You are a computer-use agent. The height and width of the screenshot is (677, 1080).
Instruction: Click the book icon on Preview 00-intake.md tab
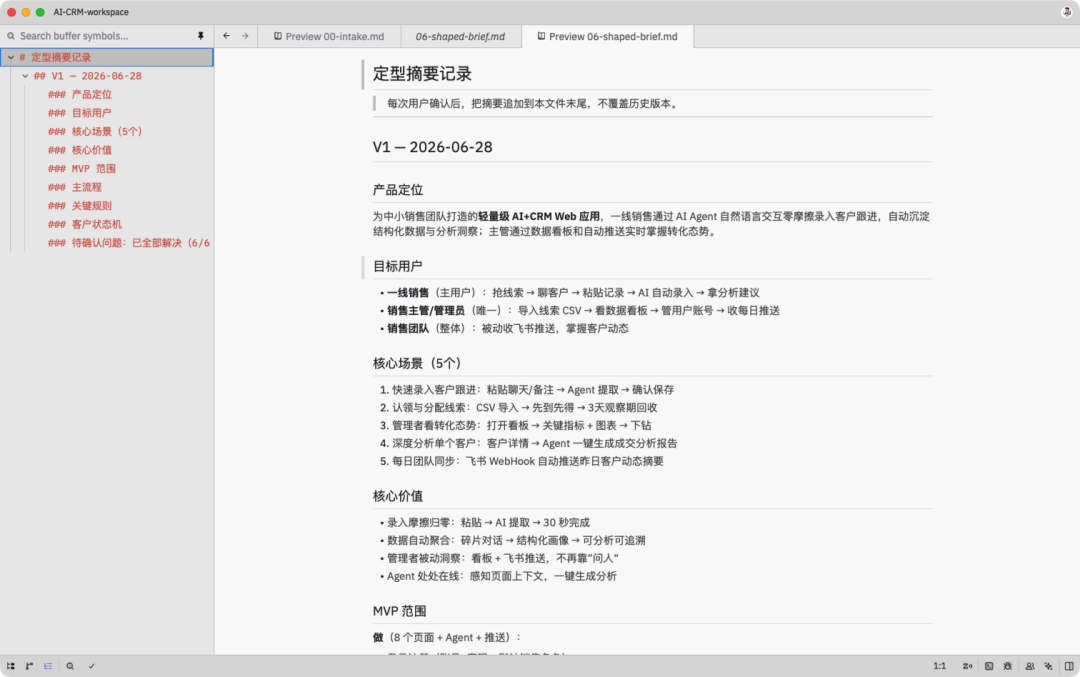tap(278, 36)
